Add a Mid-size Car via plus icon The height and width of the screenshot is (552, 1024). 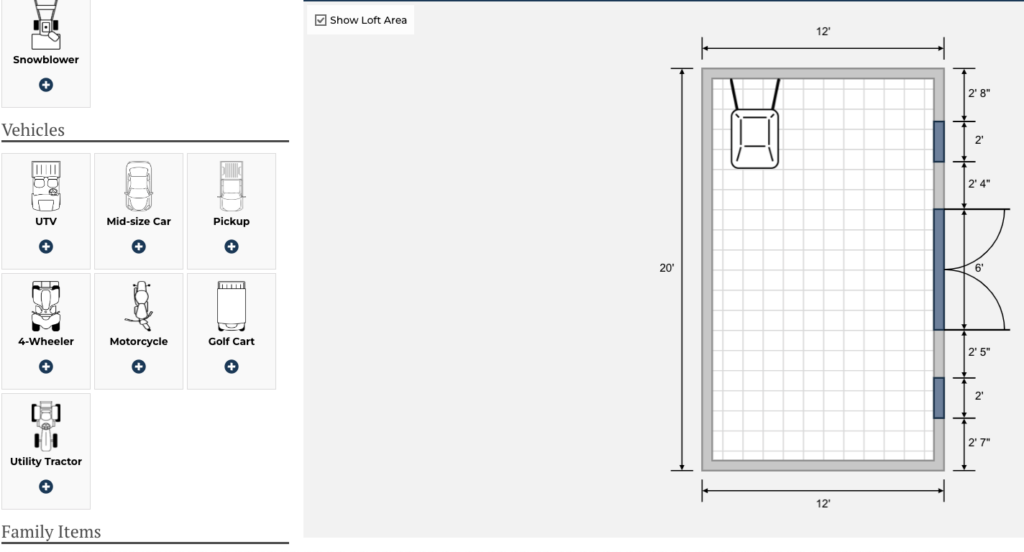(138, 246)
